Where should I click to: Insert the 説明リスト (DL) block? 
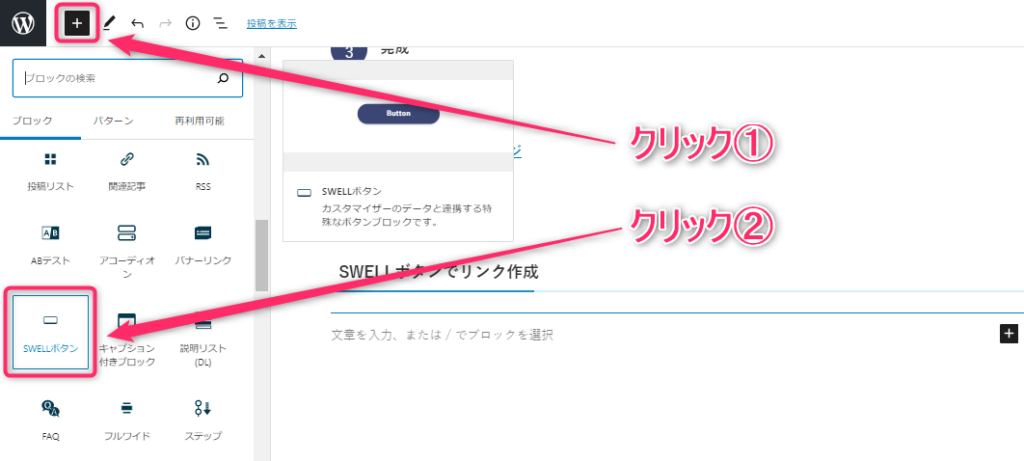point(202,340)
